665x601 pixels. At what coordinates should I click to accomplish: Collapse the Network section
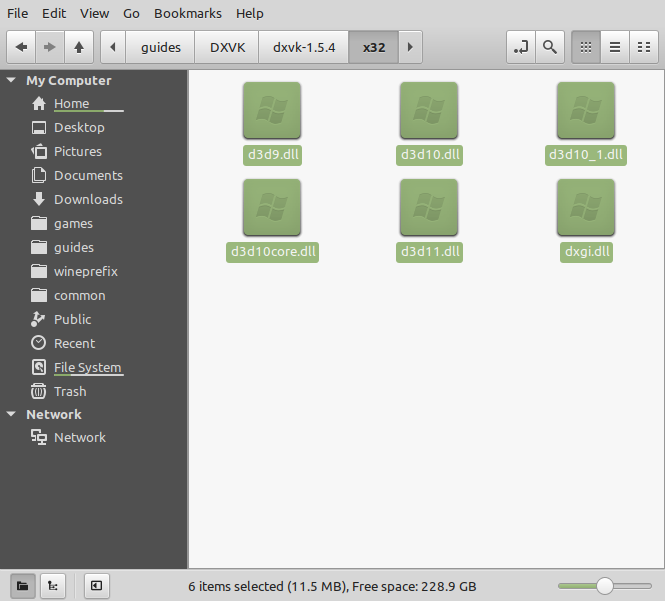click(11, 414)
